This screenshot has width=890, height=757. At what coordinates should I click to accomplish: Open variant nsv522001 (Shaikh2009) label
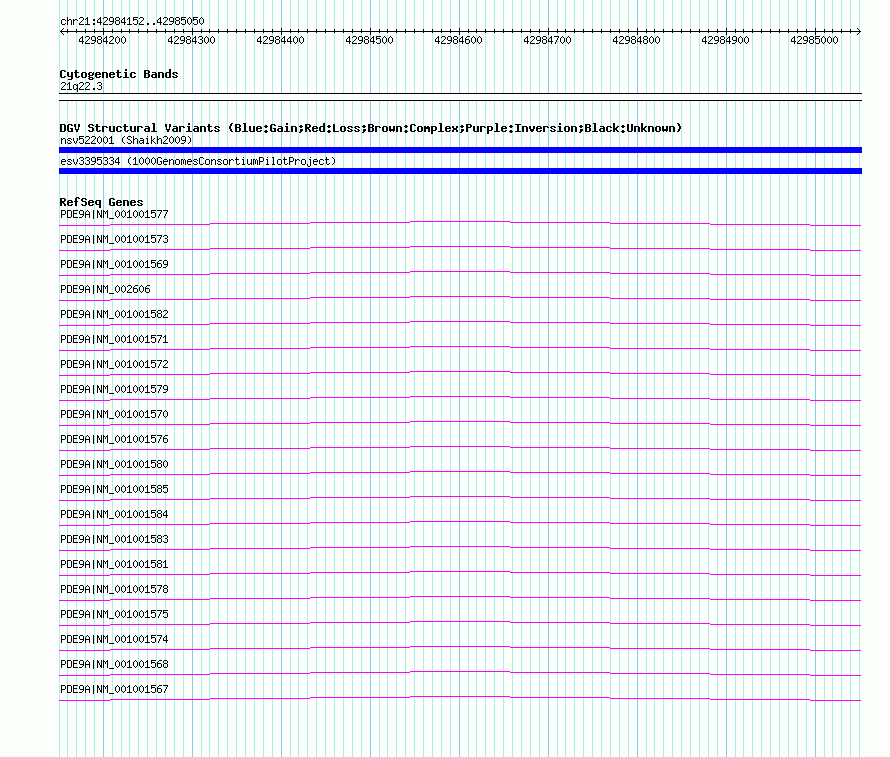pyautogui.click(x=126, y=140)
